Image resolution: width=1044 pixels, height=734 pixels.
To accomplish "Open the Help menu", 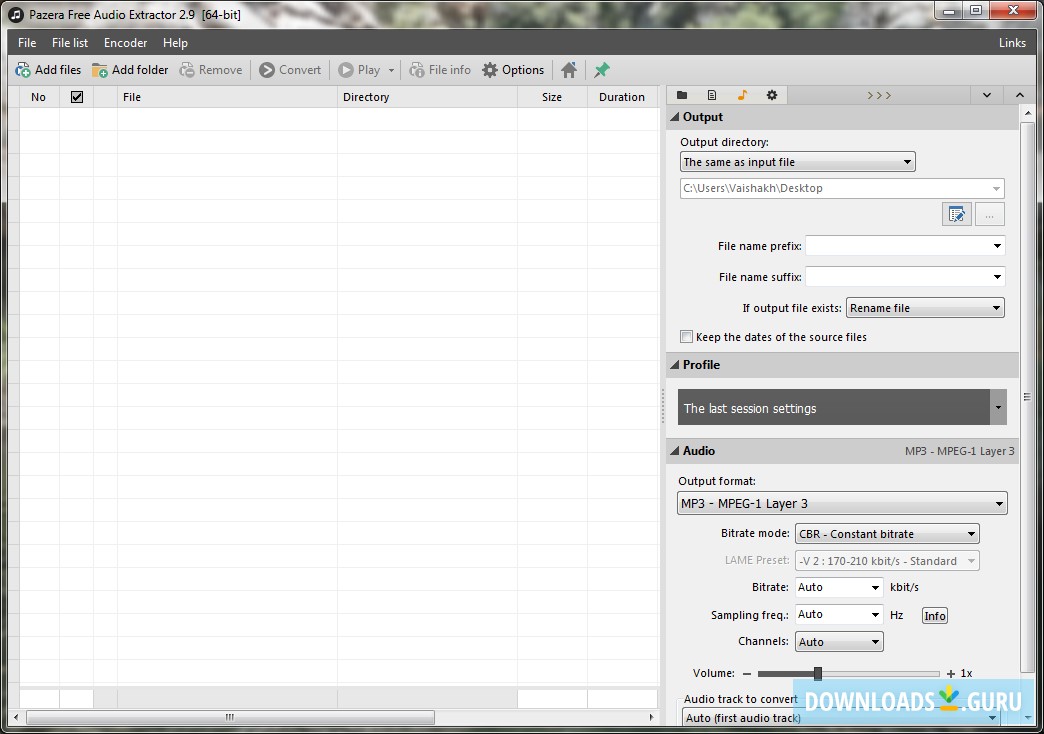I will tap(175, 43).
